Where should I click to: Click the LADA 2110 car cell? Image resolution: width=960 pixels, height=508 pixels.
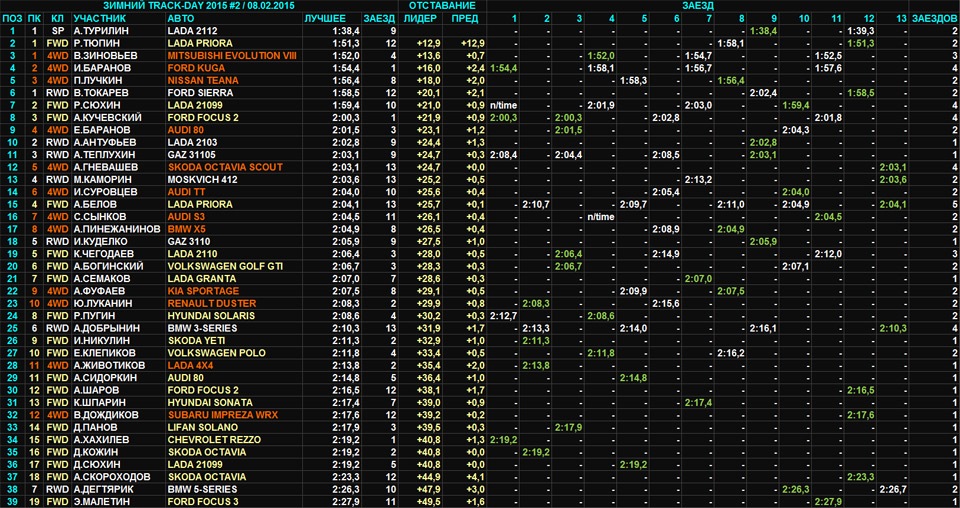coord(192,254)
